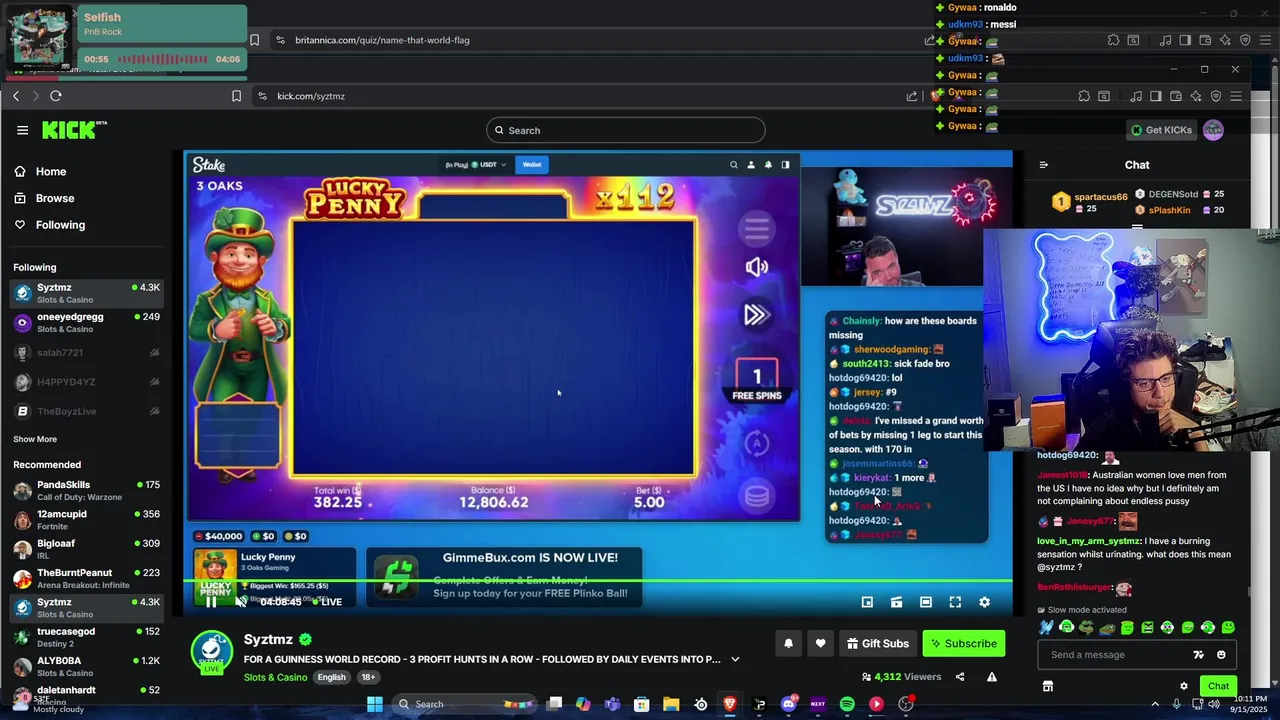Image resolution: width=1280 pixels, height=720 pixels.
Task: Open extensions icon in Kick browser toolbar
Action: 1084,96
